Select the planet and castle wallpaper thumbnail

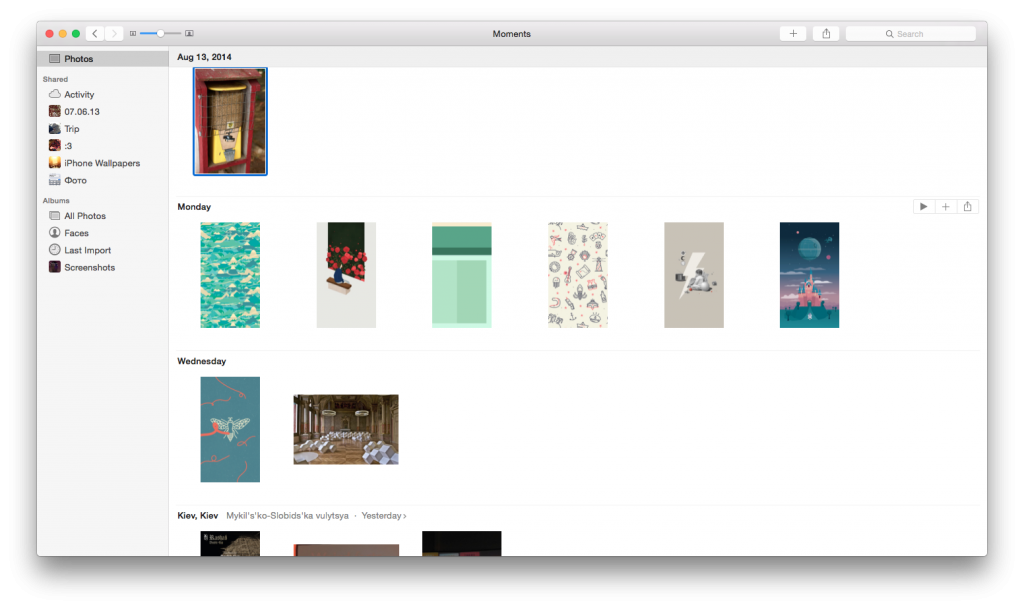[x=809, y=275]
